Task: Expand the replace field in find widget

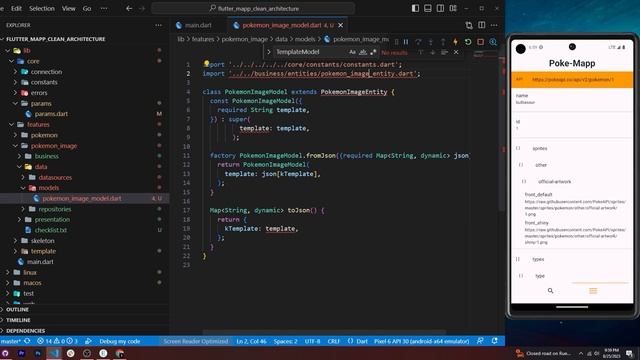Action: tap(269, 52)
